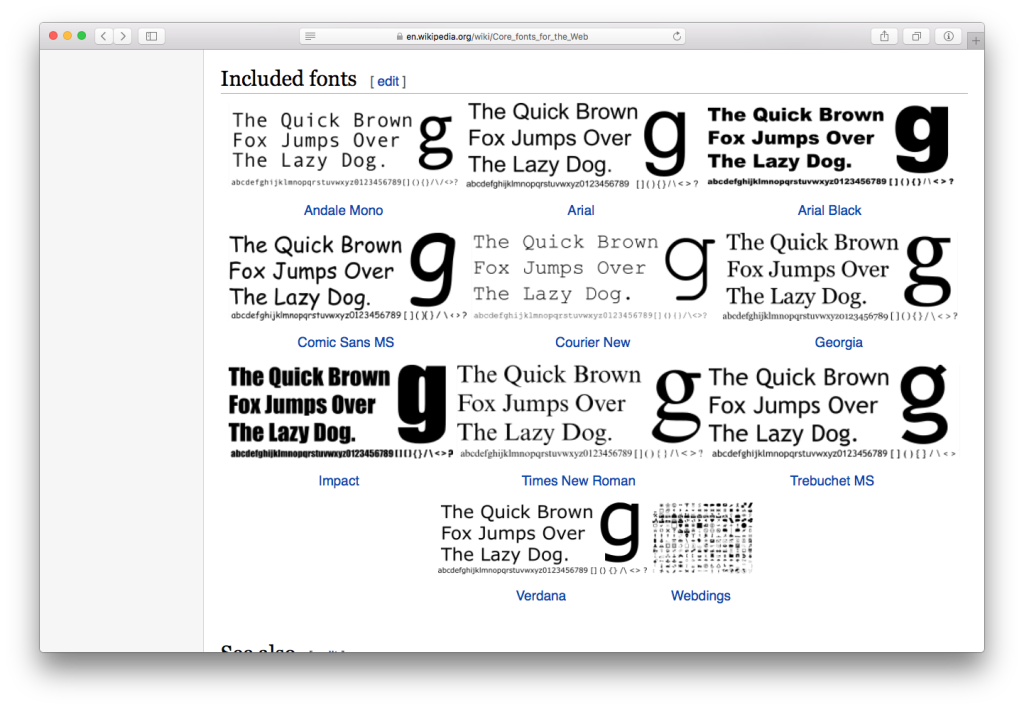Open the Trebuchet MS link
This screenshot has width=1024, height=709.
coord(832,481)
